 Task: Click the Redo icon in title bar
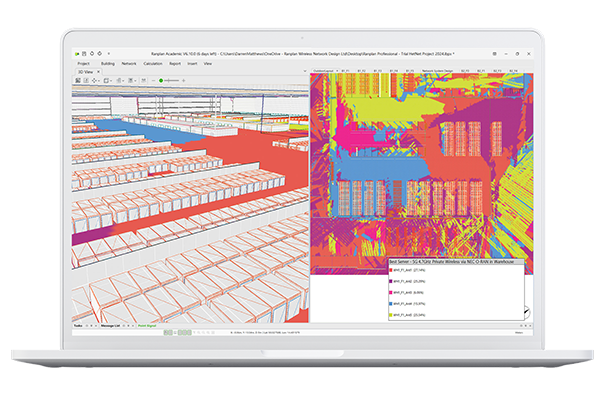pyautogui.click(x=99, y=54)
